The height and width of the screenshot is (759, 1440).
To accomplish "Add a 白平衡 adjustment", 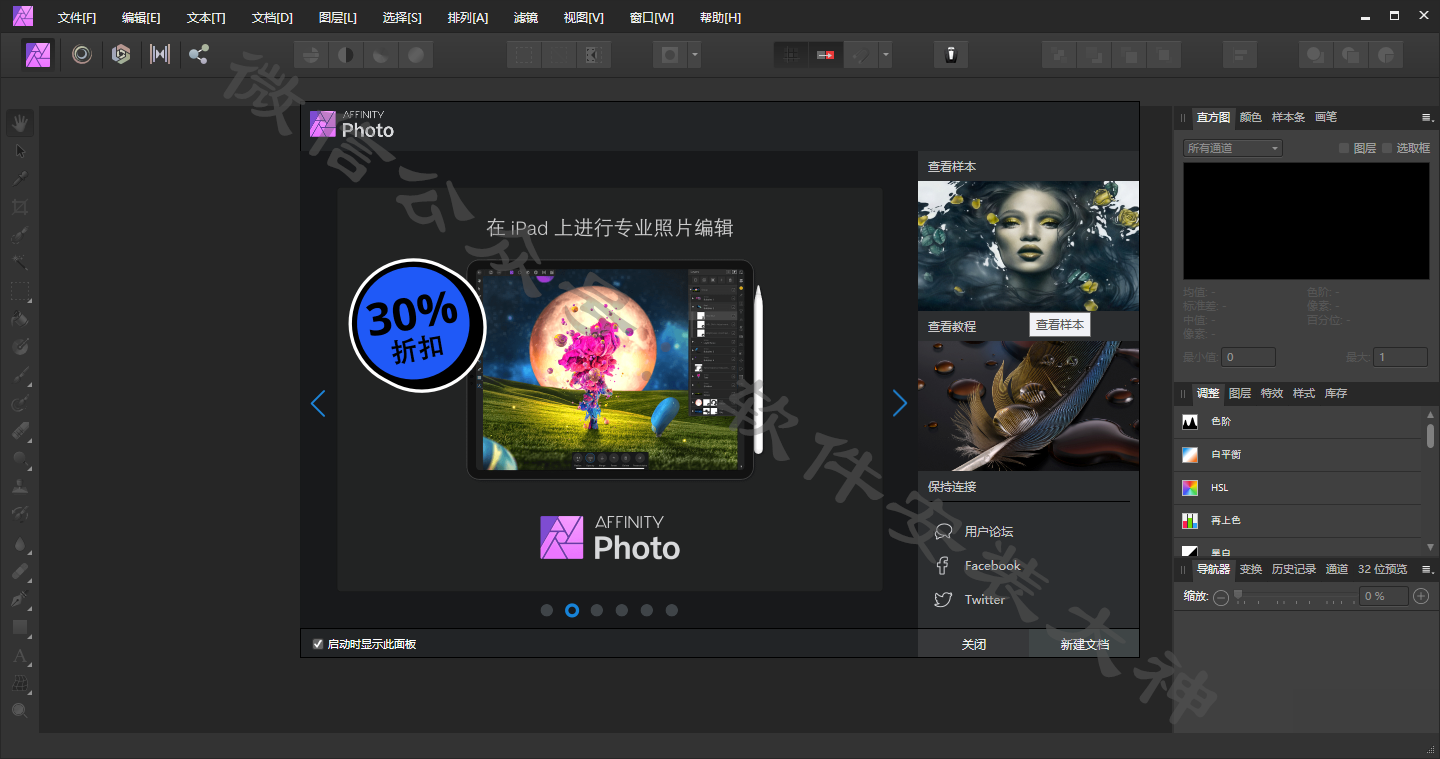I will [x=1297, y=455].
